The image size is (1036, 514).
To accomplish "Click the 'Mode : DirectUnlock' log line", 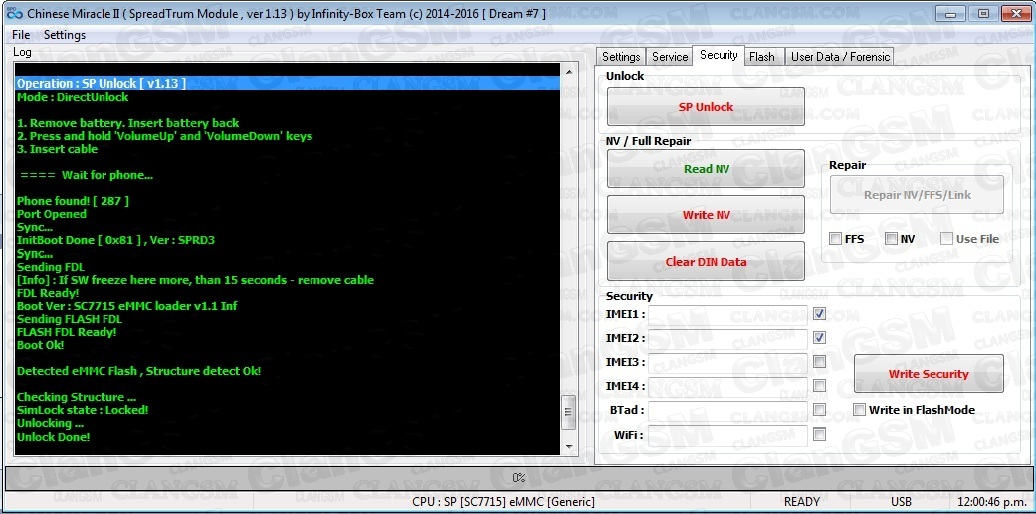I will coord(73,97).
